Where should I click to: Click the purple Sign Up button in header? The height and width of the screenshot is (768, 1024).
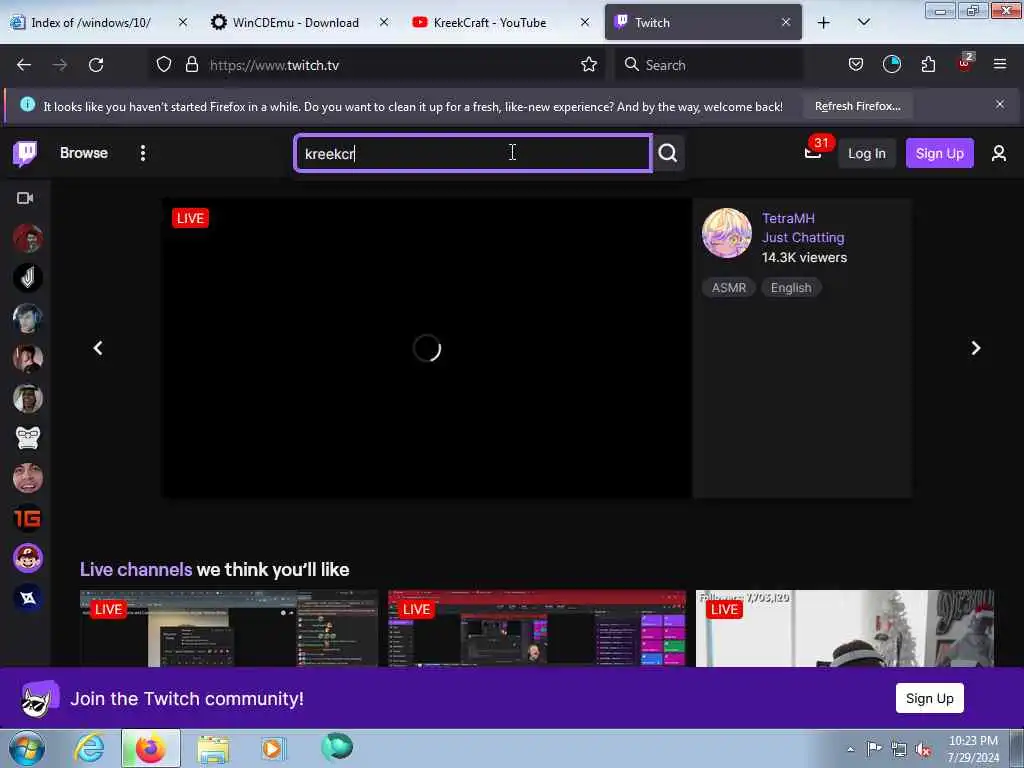[x=939, y=153]
